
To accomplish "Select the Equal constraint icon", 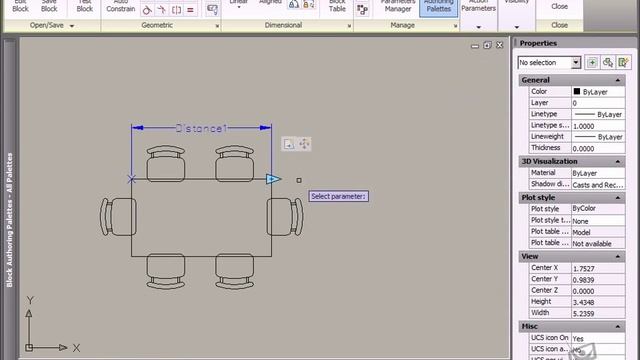I will point(190,10).
